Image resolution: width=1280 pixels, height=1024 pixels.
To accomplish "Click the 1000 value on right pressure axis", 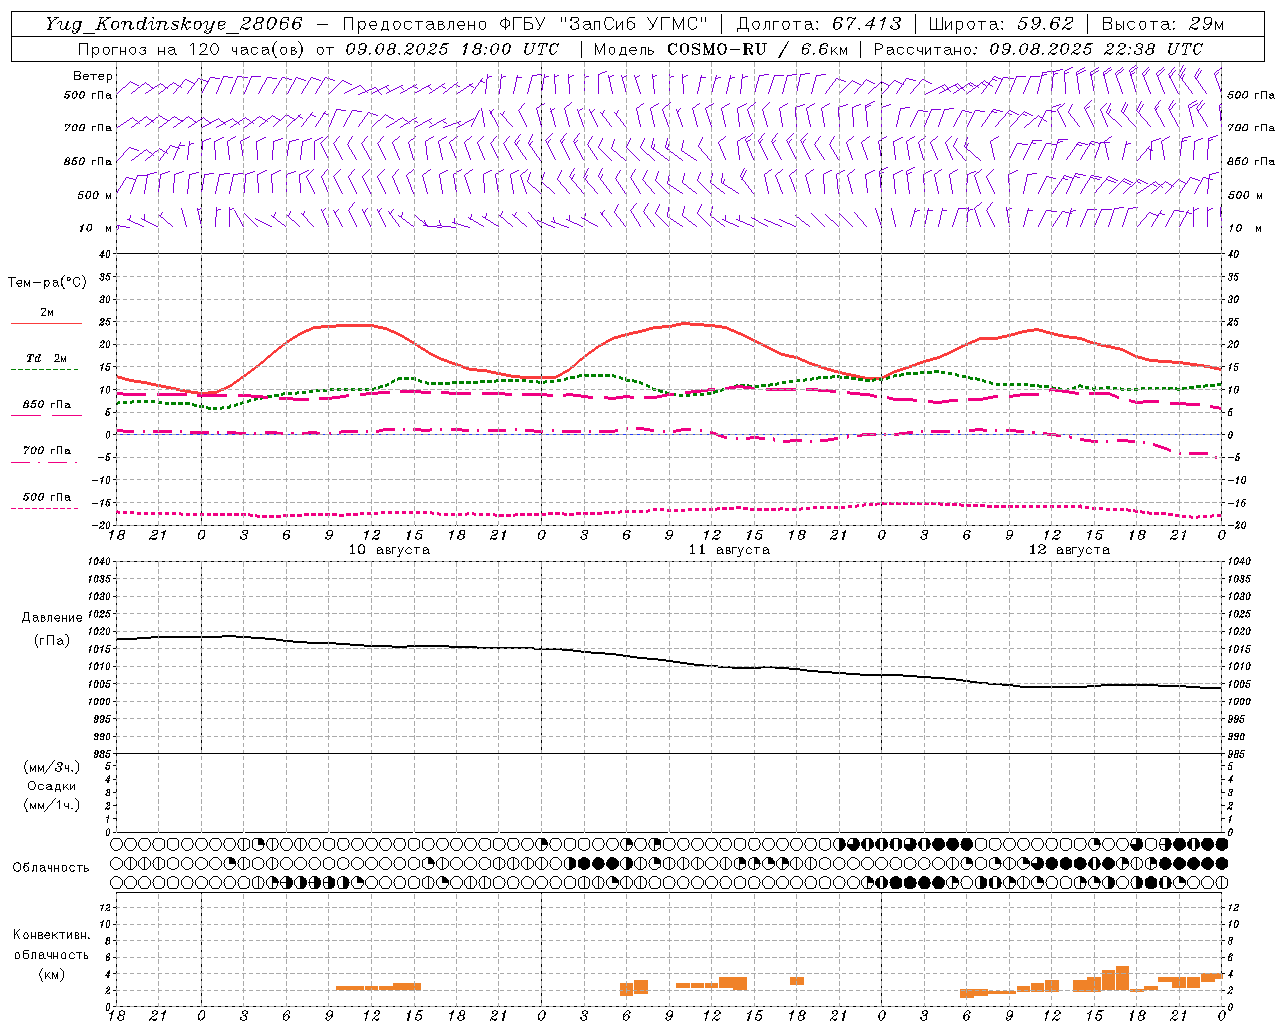I will point(1239,702).
